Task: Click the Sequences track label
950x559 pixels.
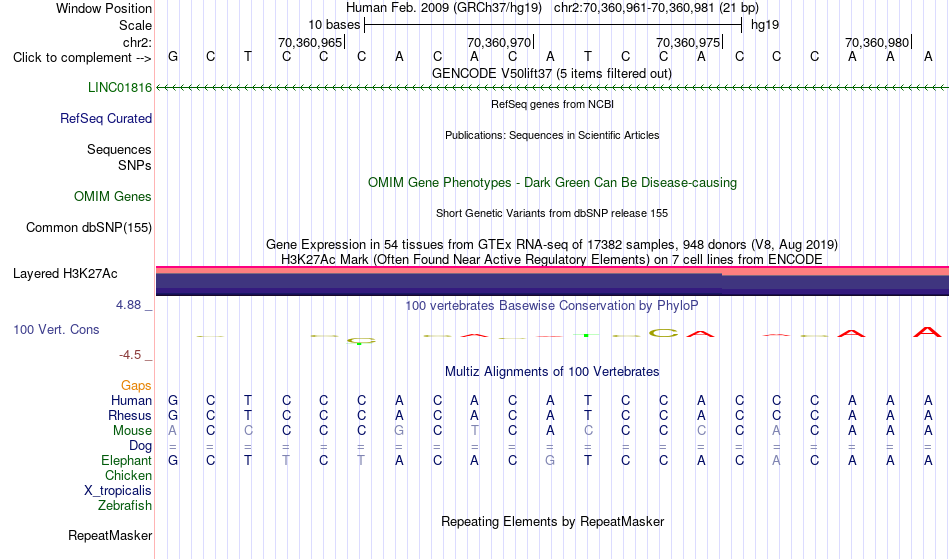Action: pos(119,149)
